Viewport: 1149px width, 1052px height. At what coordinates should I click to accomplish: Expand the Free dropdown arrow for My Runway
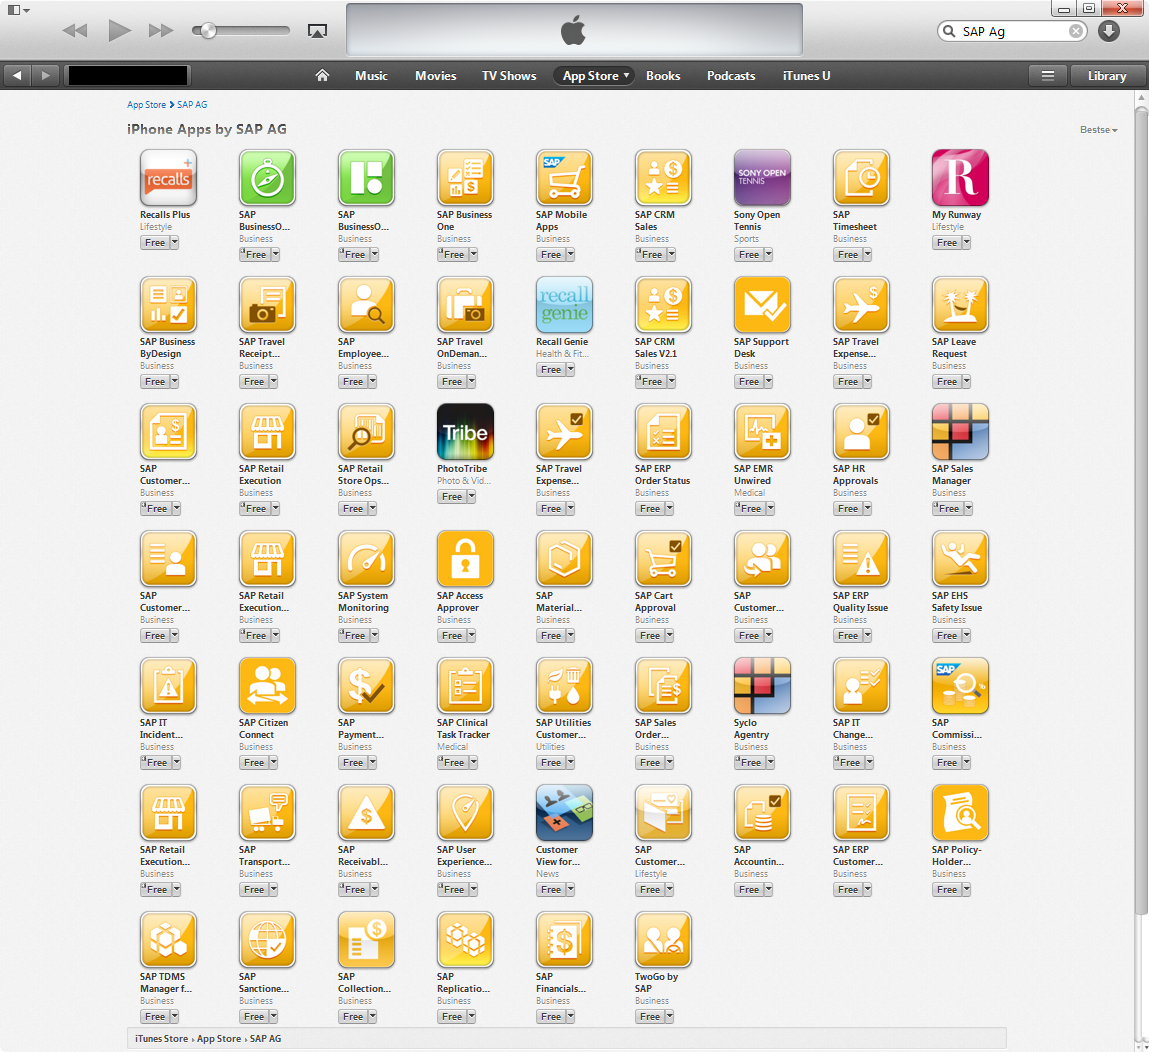(x=967, y=242)
